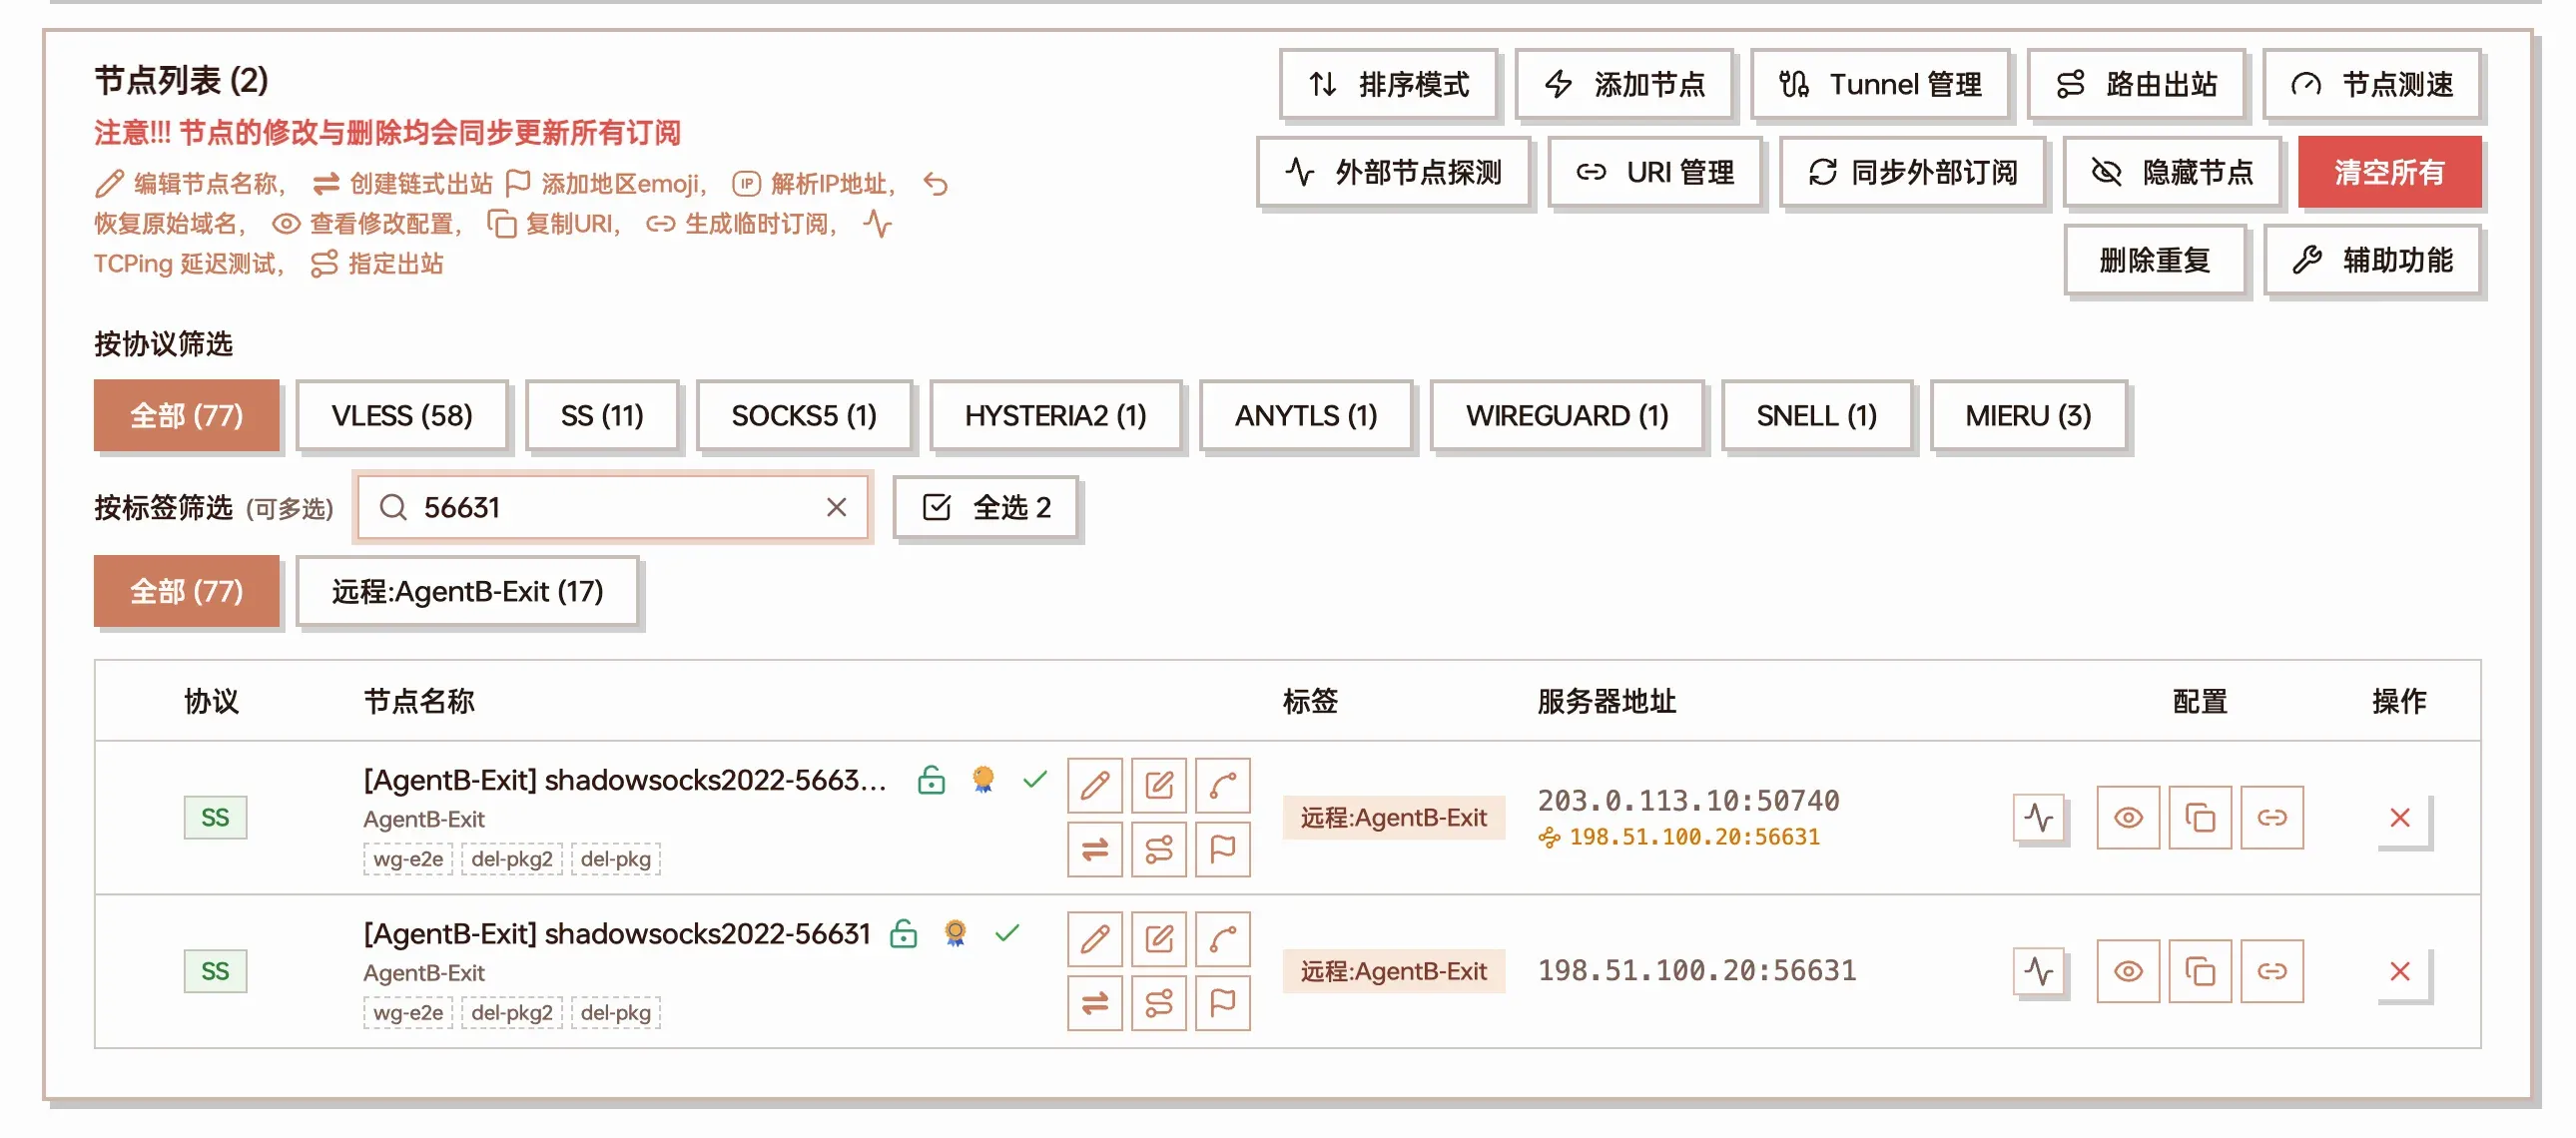
Task: View modified config of shadowsocks2022-56631 node
Action: tap(2127, 971)
